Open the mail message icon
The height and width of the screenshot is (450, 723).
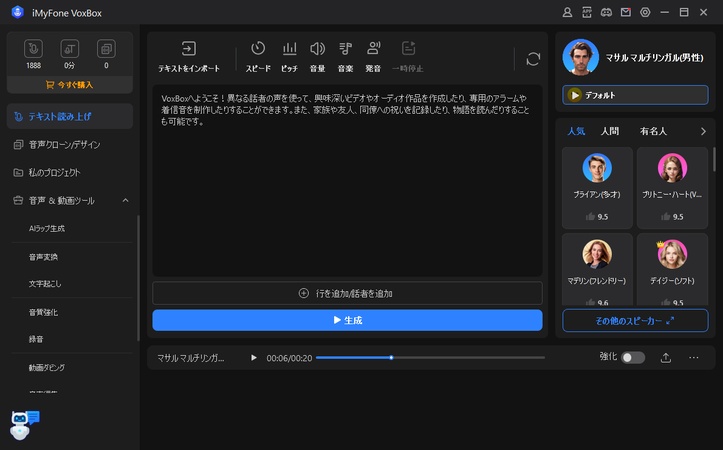coord(626,12)
